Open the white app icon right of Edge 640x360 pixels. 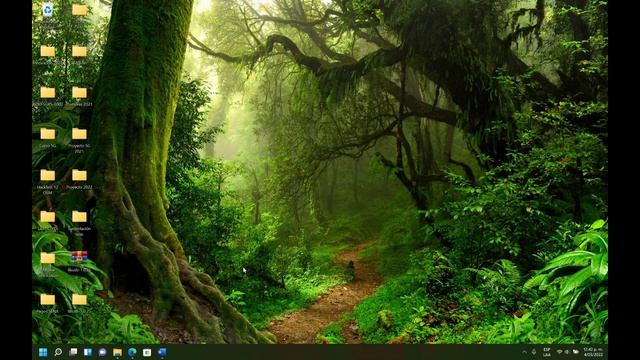click(147, 352)
